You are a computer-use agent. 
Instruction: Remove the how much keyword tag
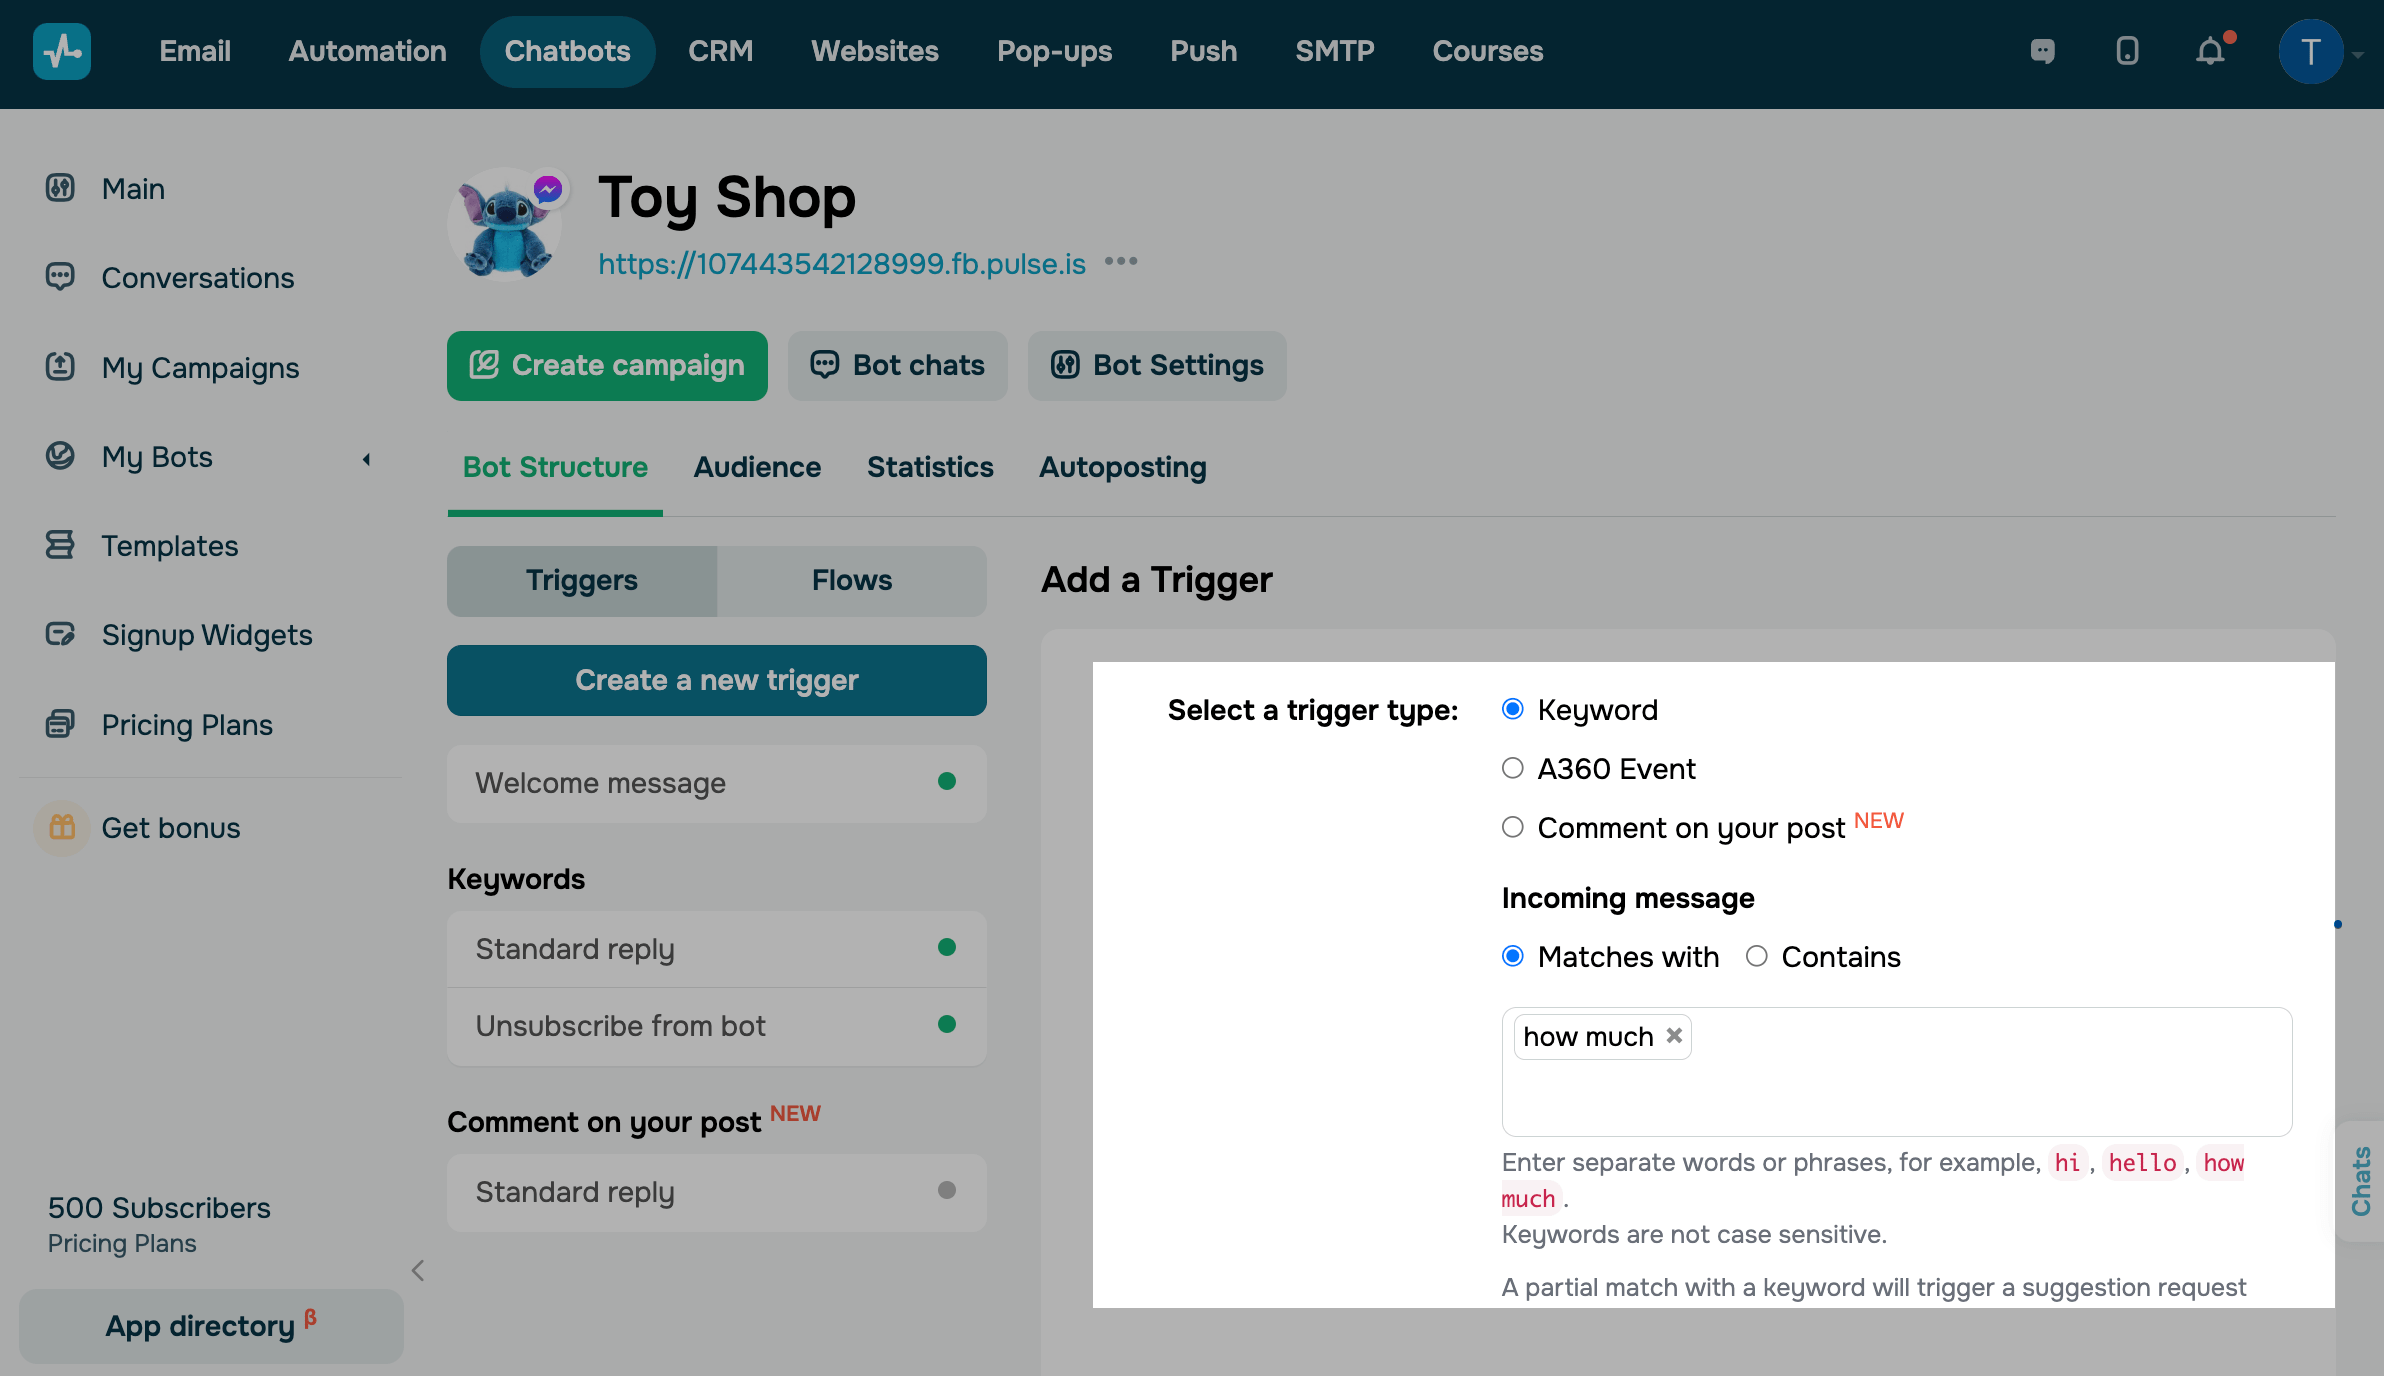1674,1036
